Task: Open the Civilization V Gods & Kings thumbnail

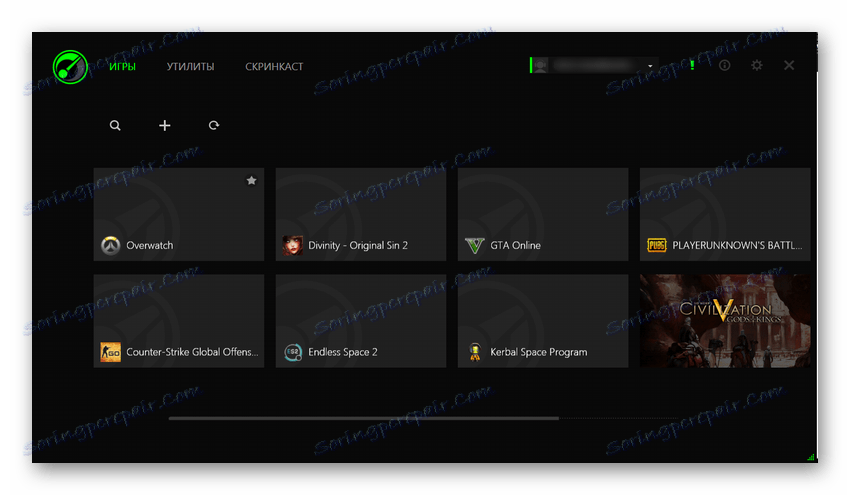Action: (x=725, y=321)
